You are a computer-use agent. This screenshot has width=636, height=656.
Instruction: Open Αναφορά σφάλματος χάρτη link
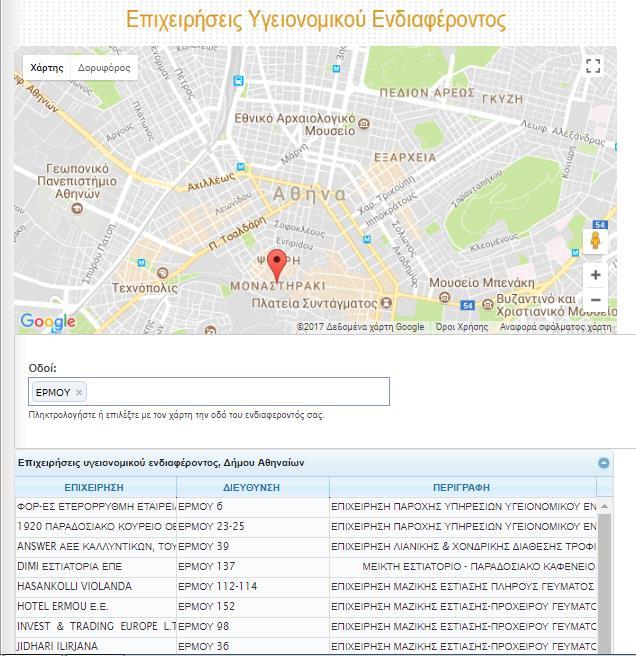point(555,327)
